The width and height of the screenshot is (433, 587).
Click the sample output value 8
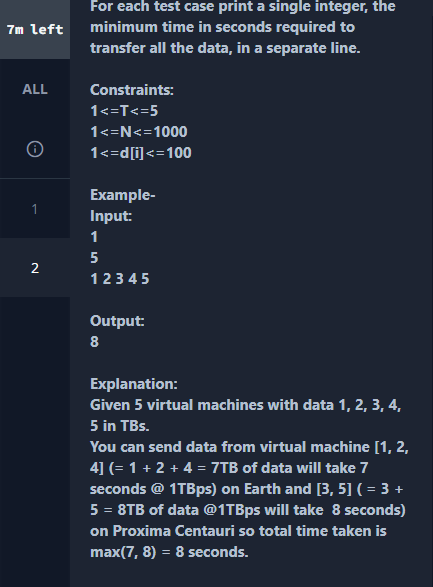coord(94,342)
